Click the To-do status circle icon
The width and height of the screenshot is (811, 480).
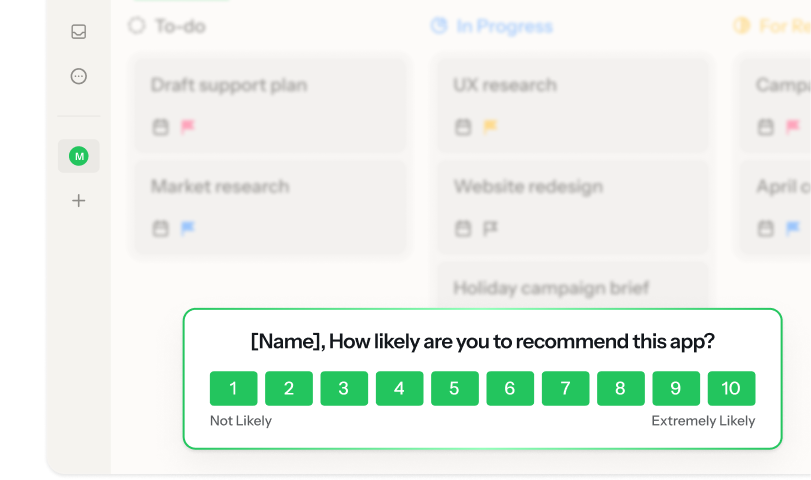coord(137,26)
